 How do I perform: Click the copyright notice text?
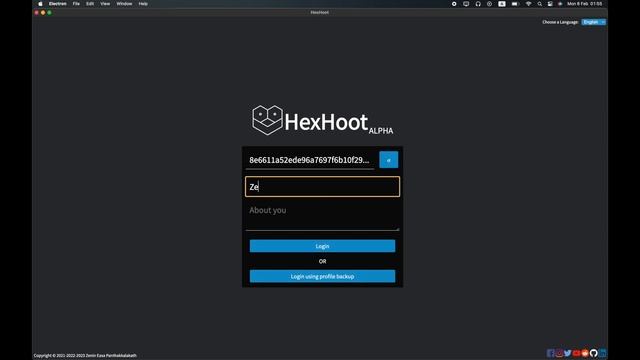click(x=85, y=356)
